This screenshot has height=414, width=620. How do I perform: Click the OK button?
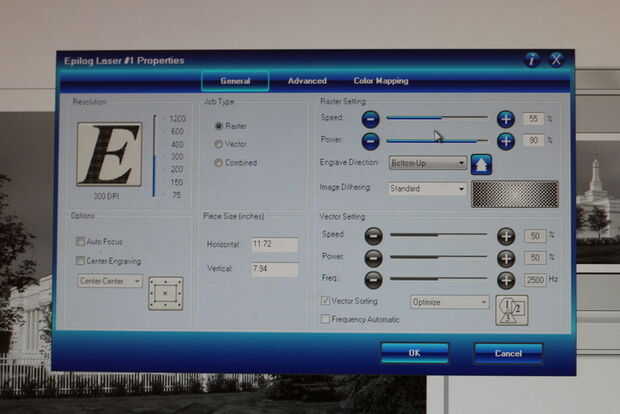click(414, 353)
